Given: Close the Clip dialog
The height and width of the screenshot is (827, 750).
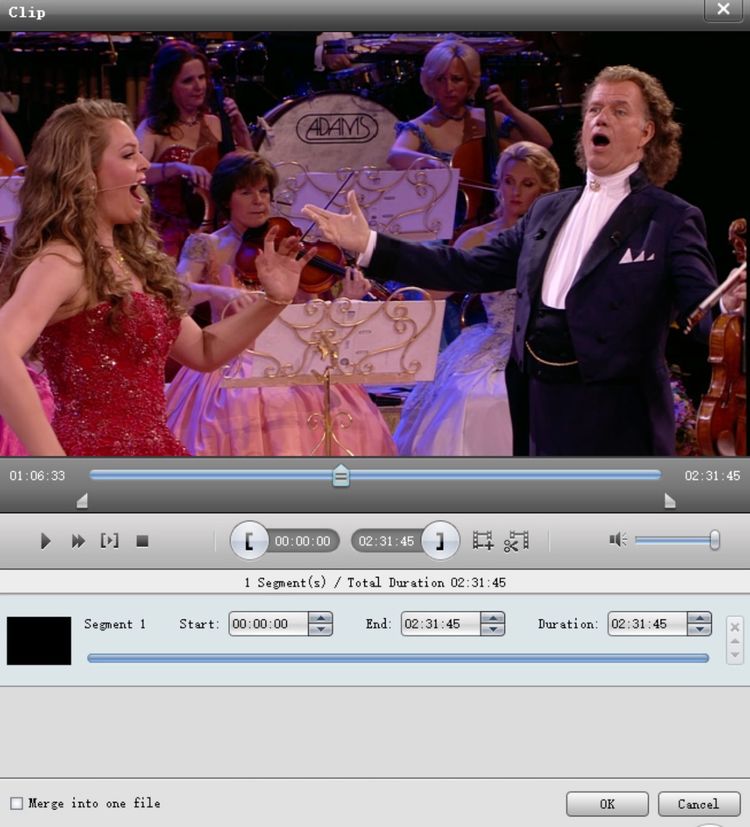Looking at the screenshot, I should point(724,9).
